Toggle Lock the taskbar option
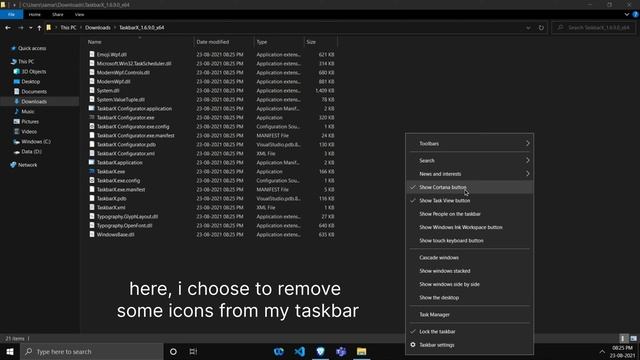The height and width of the screenshot is (360, 640). 470,331
